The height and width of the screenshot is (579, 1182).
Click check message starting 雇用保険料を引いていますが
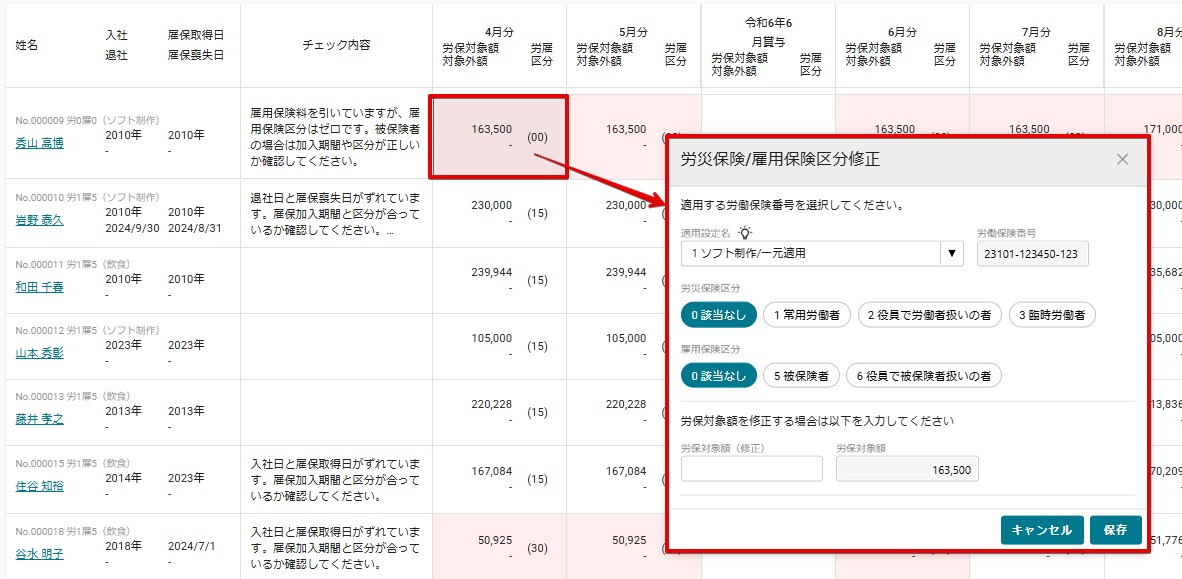pyautogui.click(x=335, y=136)
